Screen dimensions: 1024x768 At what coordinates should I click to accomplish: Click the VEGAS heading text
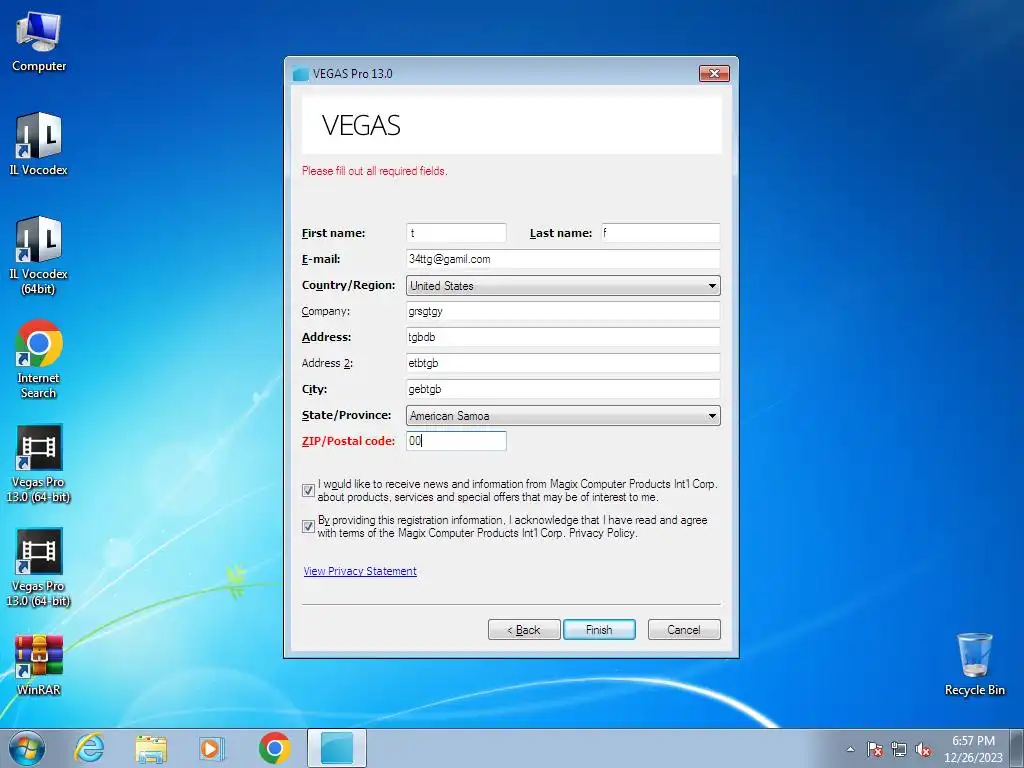click(x=361, y=125)
